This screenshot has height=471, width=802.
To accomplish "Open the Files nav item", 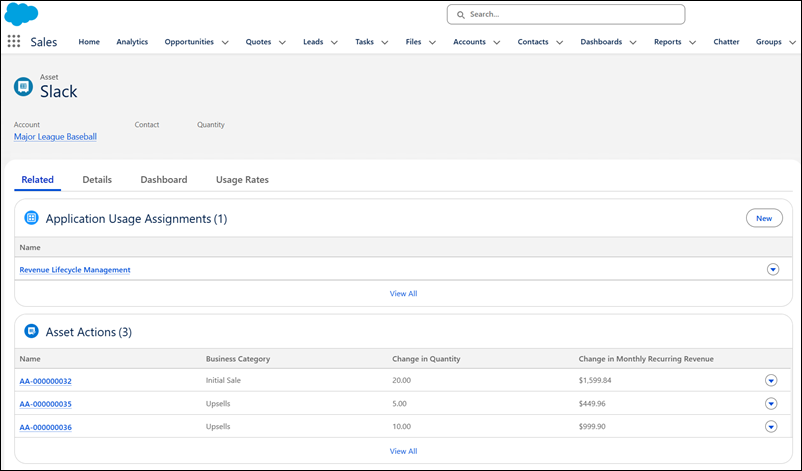I will [x=413, y=42].
